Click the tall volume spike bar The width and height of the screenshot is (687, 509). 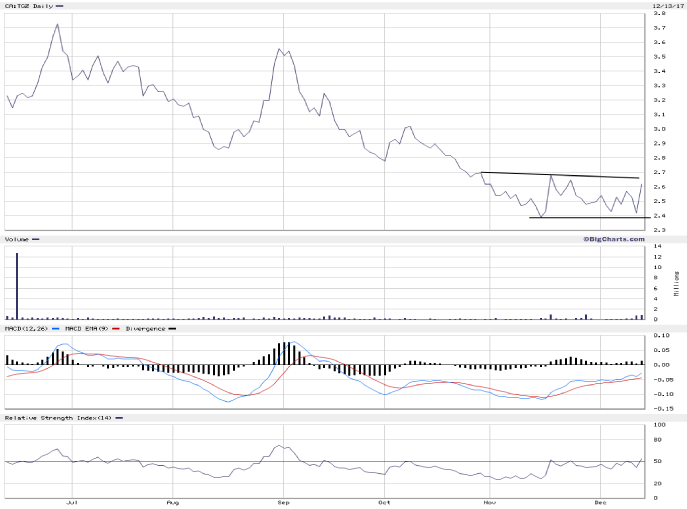17,286
